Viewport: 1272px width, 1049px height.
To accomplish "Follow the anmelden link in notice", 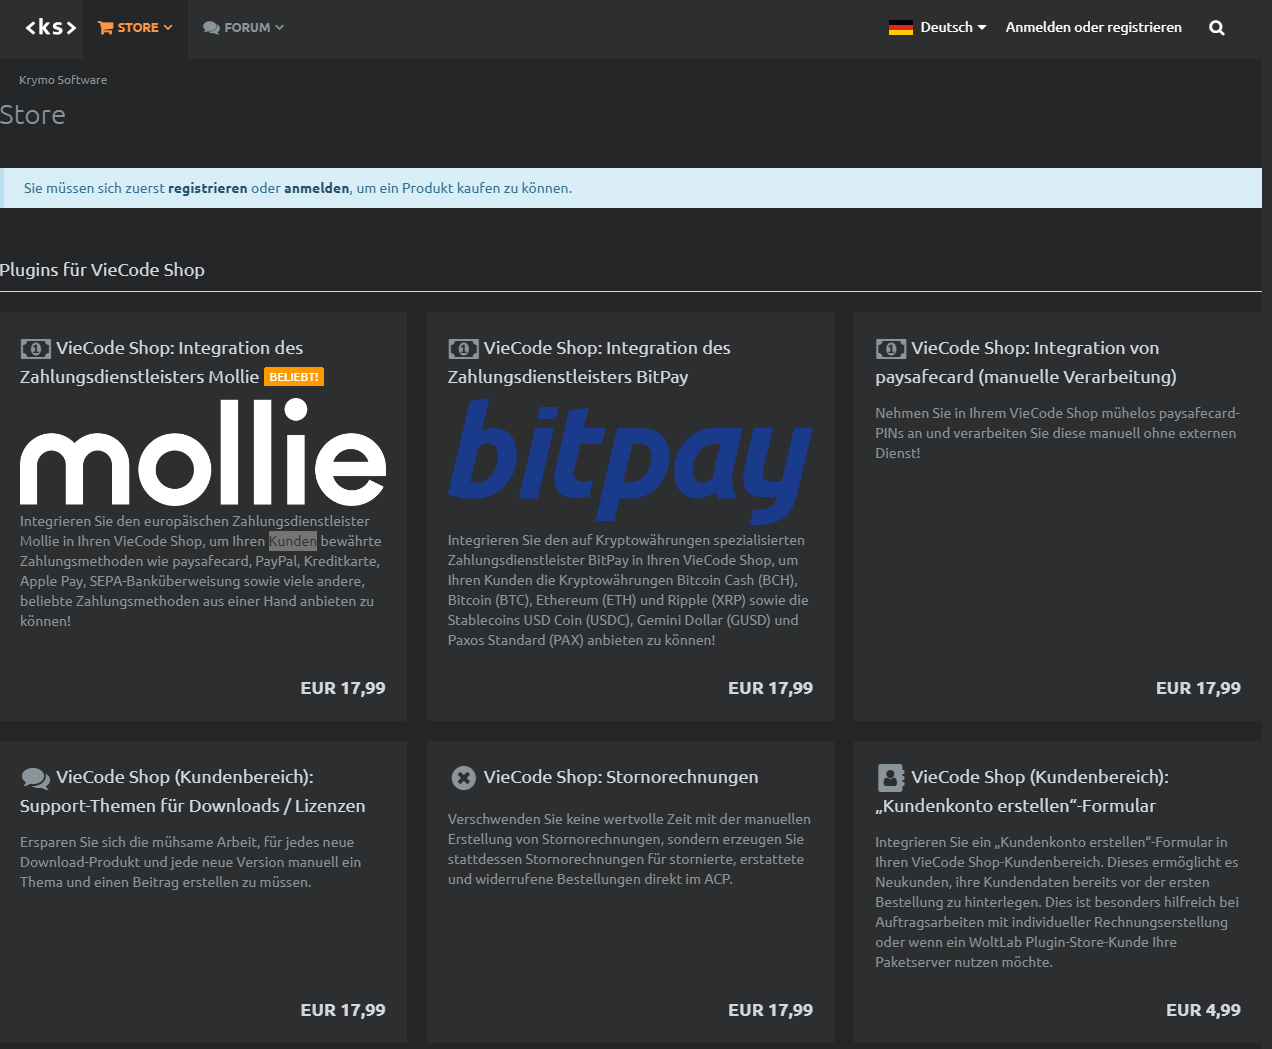I will point(316,188).
